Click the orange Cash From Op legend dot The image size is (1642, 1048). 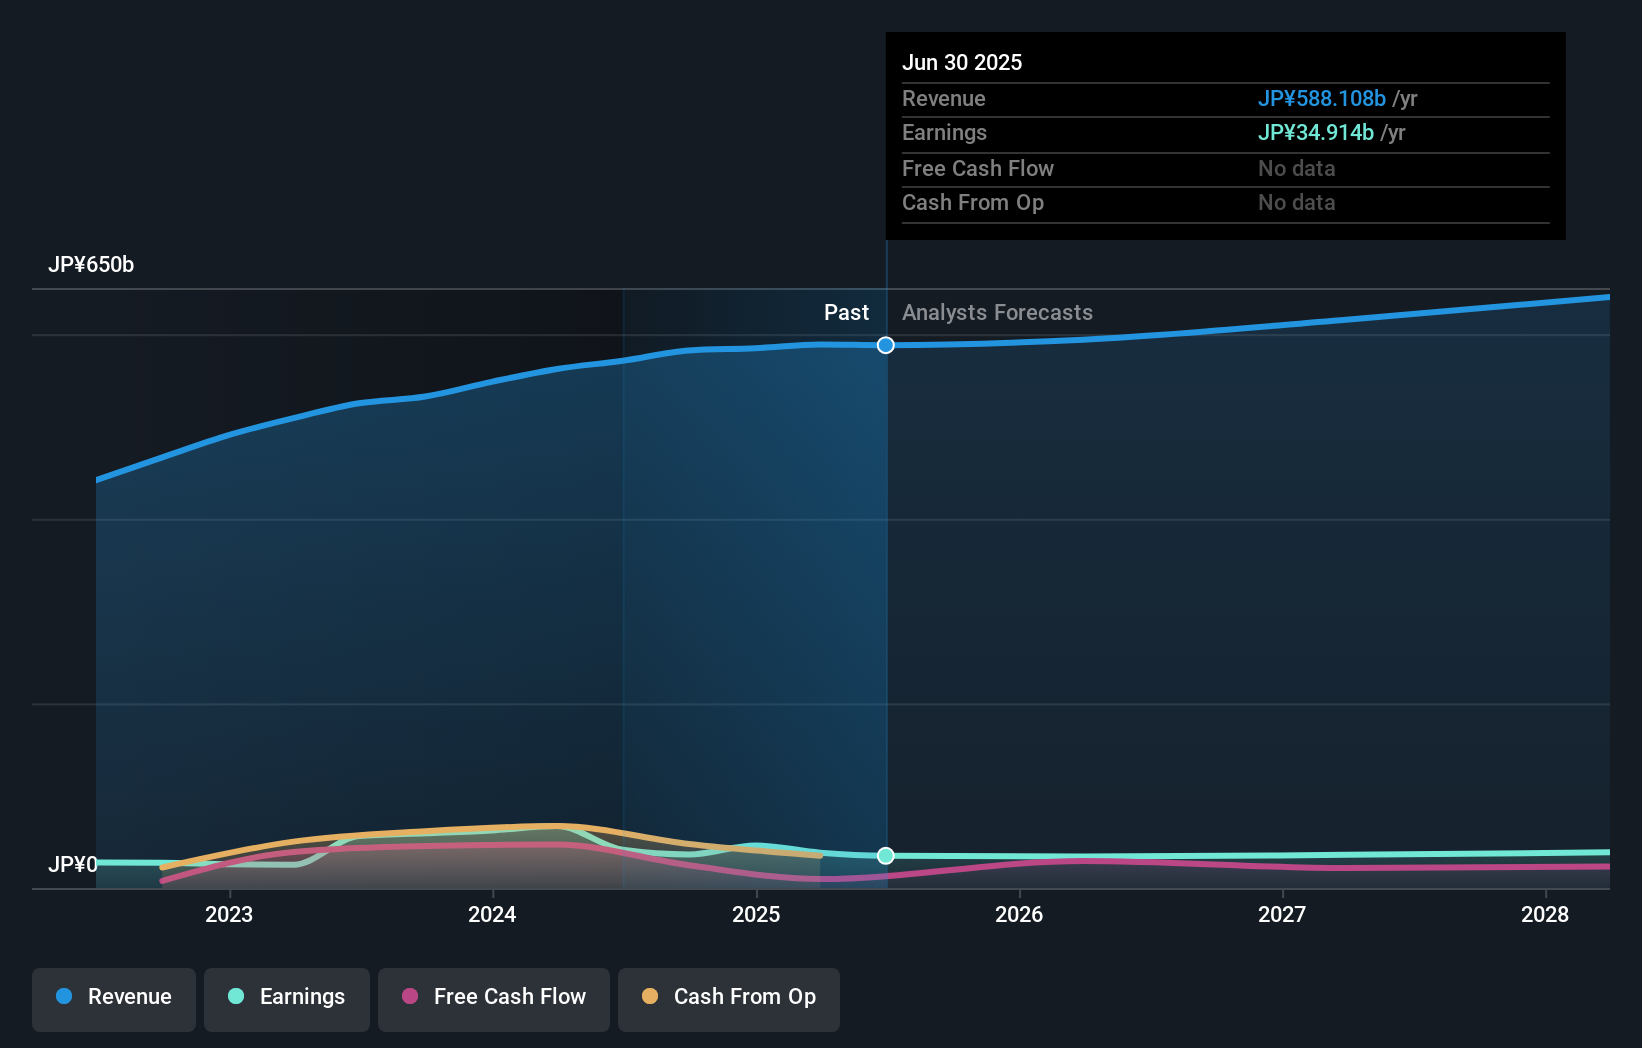650,996
